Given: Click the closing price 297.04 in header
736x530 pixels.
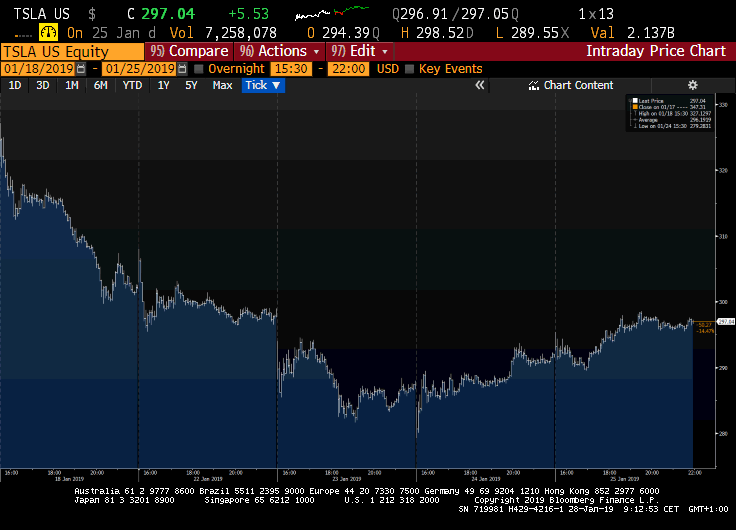Looking at the screenshot, I should point(168,14).
